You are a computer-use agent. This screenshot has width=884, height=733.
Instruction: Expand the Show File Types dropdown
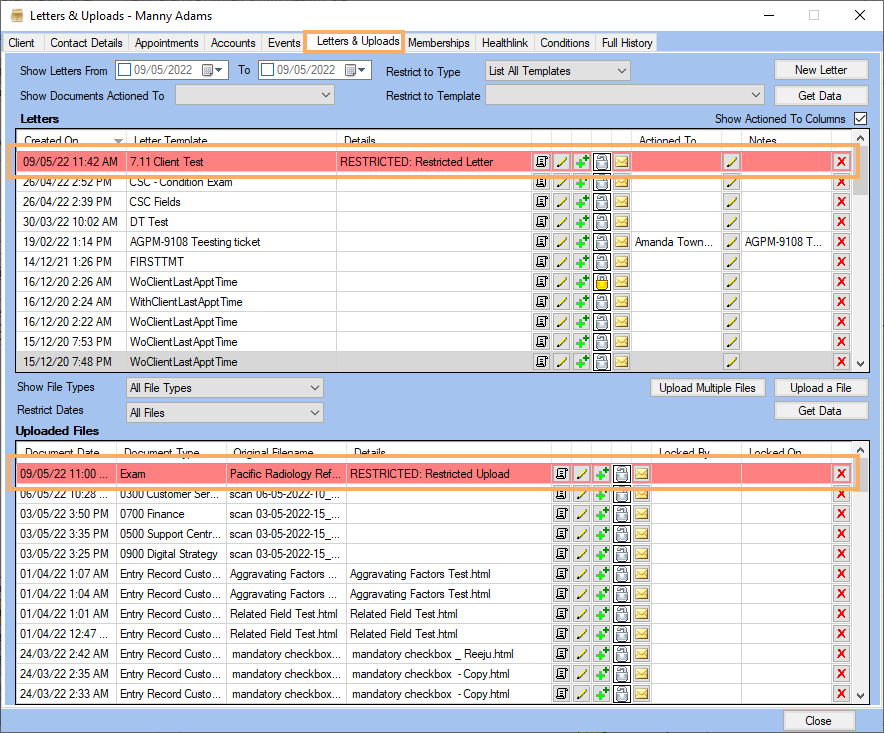[x=225, y=388]
